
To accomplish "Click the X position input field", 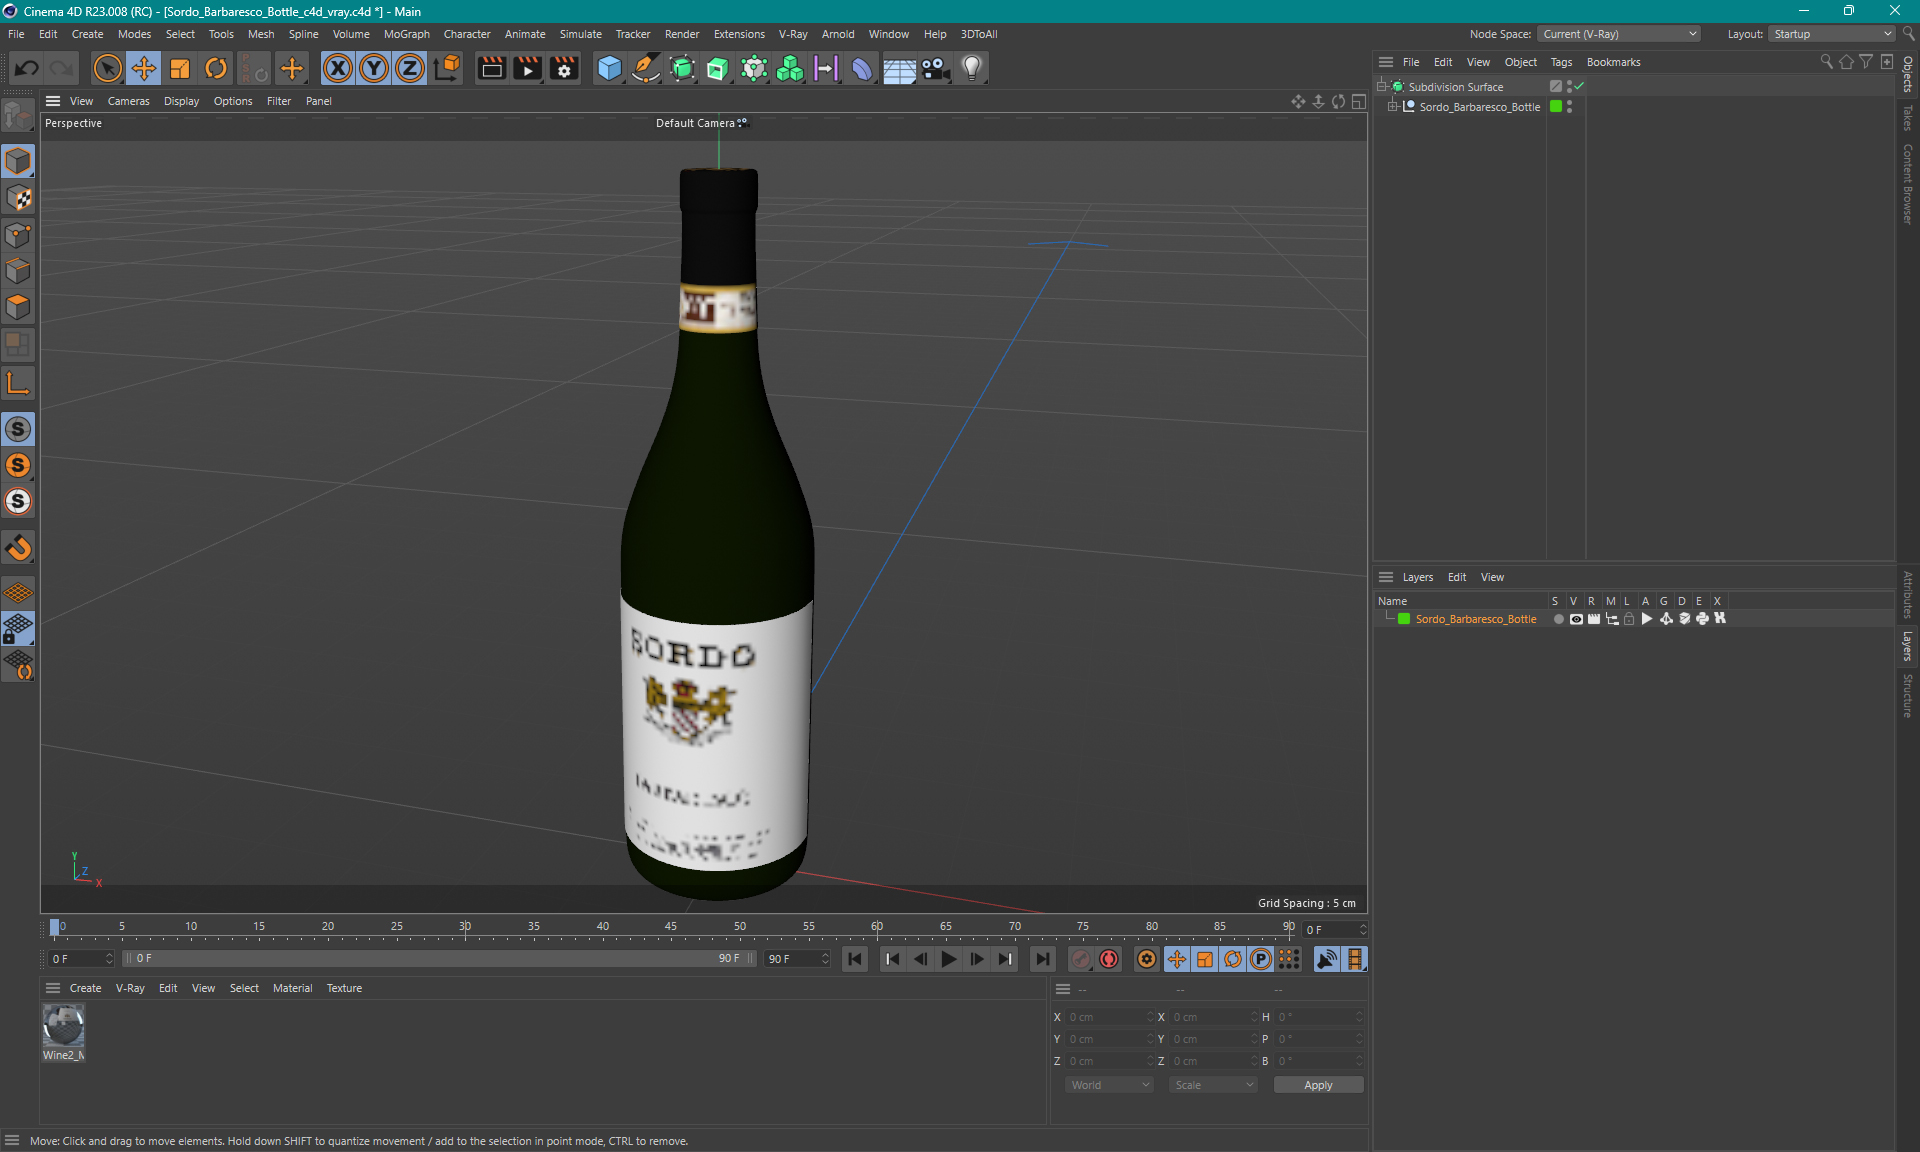I will point(1109,1017).
